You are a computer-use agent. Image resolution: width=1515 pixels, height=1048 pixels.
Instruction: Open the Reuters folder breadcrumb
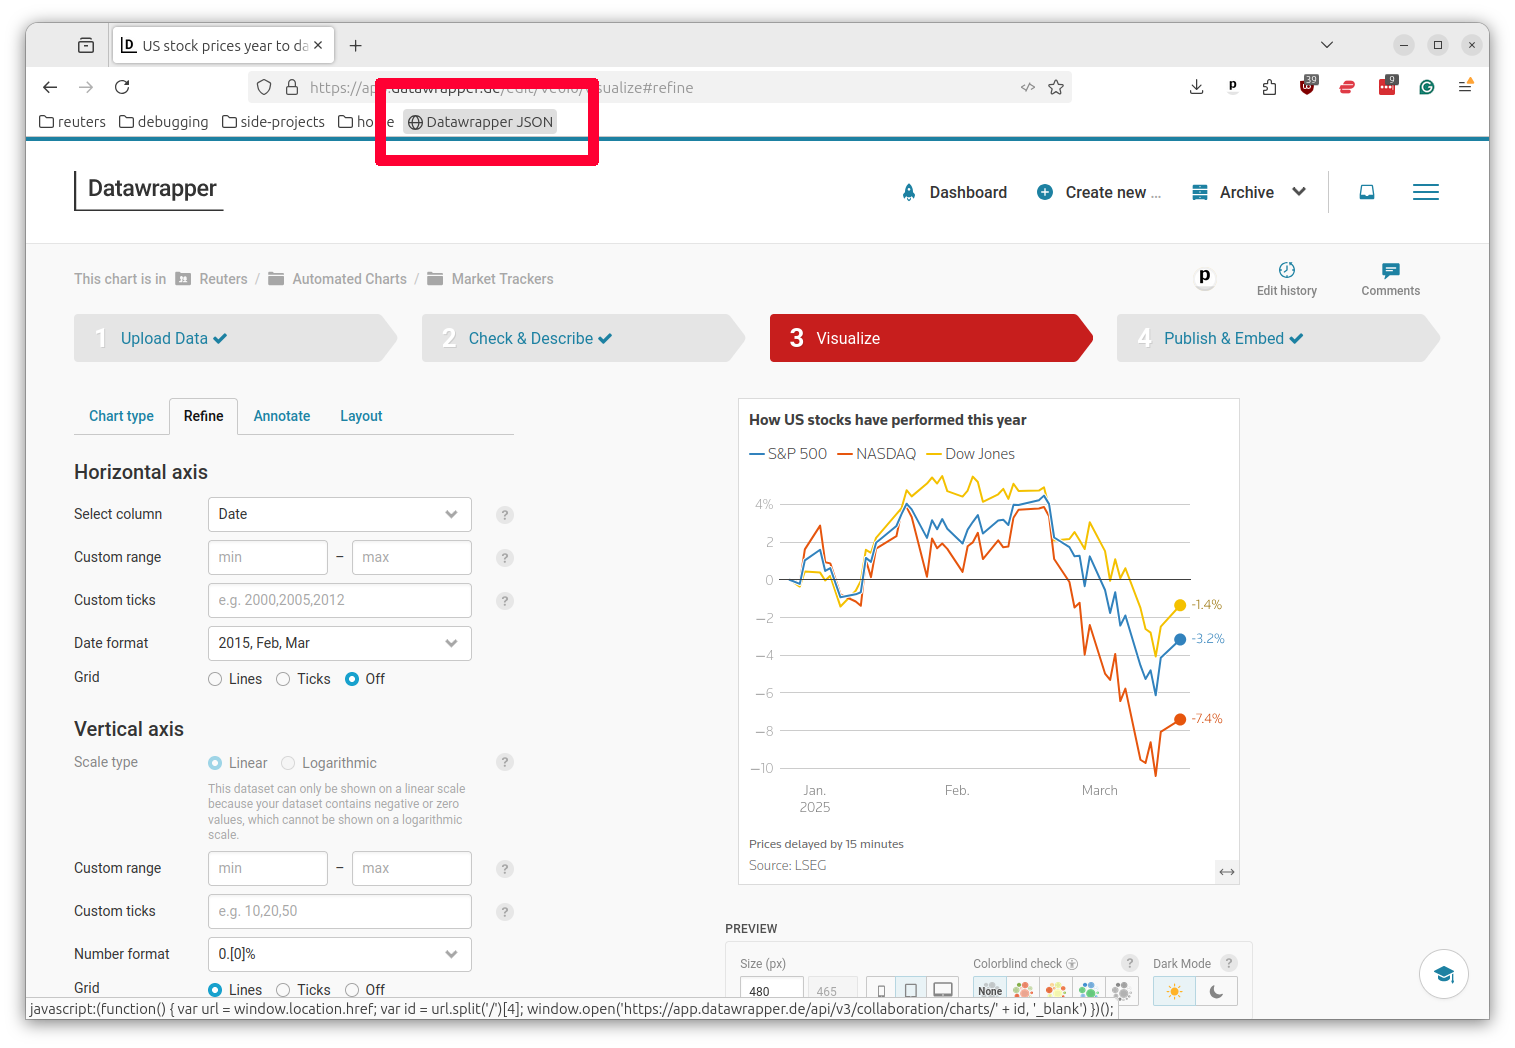click(x=212, y=279)
